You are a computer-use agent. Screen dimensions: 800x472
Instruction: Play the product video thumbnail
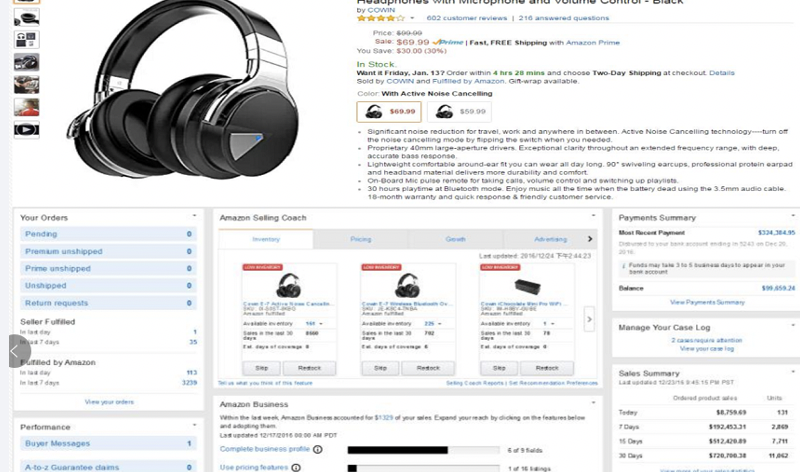tap(27, 130)
